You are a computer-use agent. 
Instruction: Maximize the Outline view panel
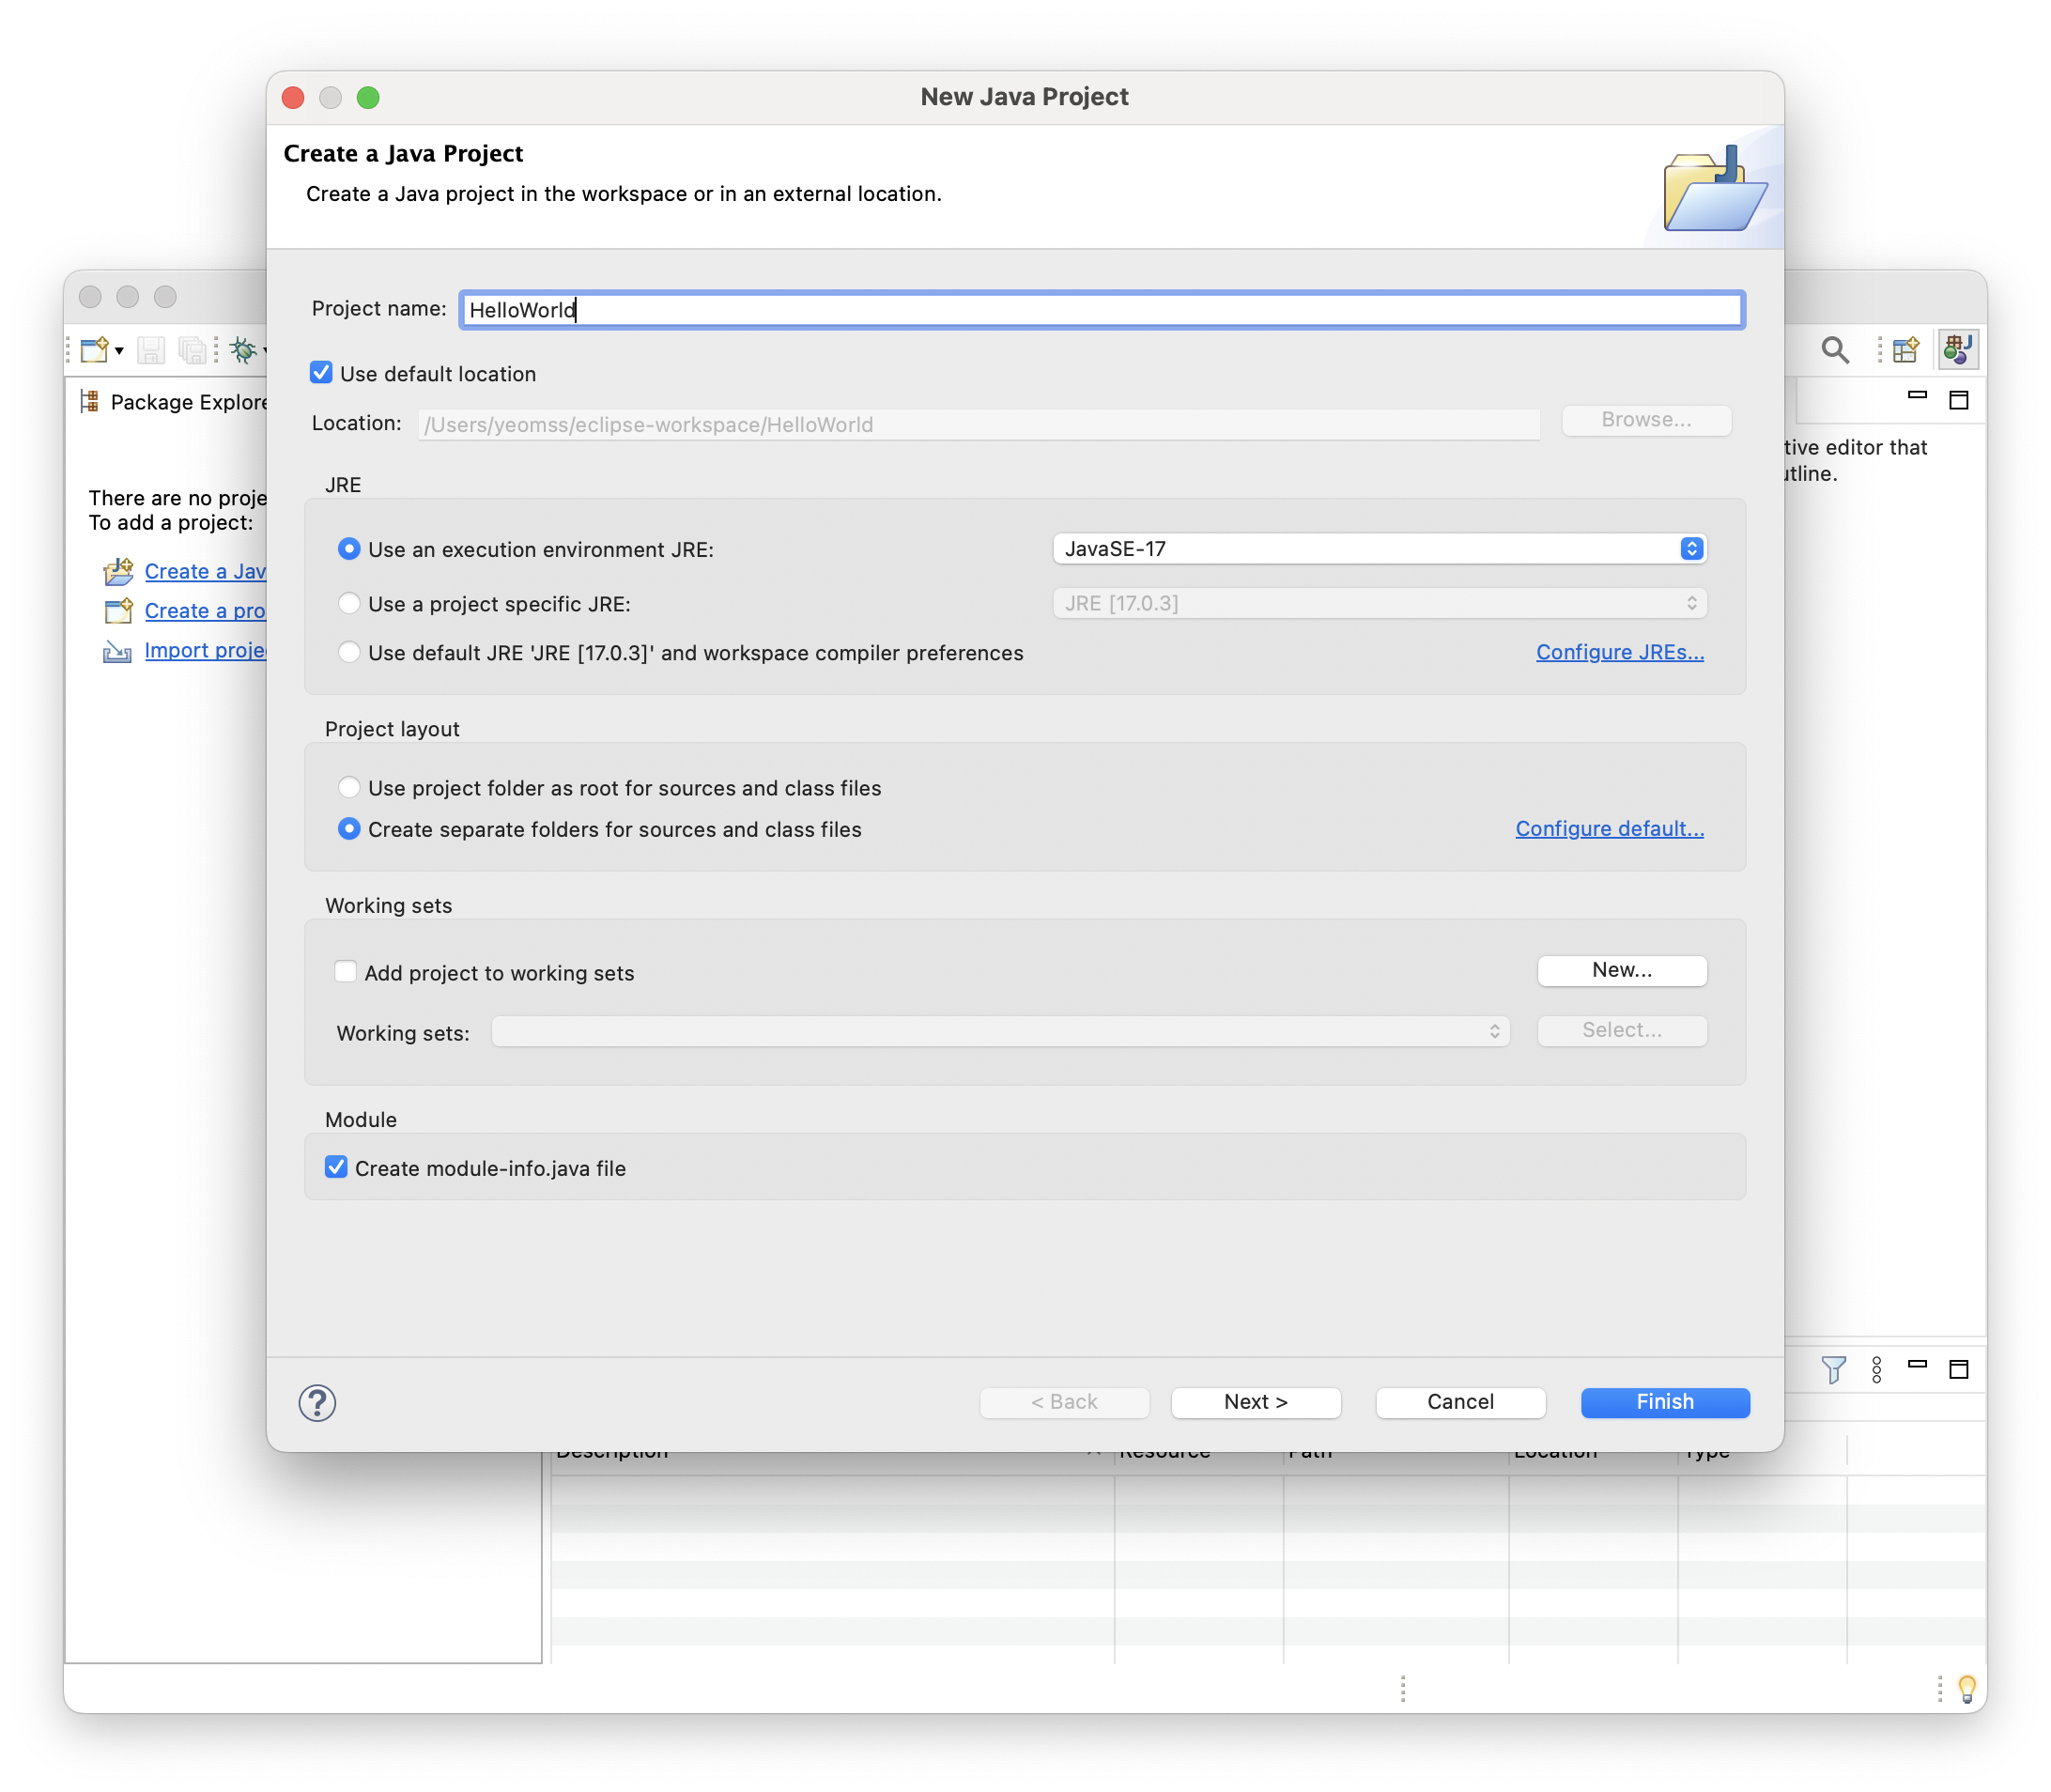click(x=1958, y=400)
